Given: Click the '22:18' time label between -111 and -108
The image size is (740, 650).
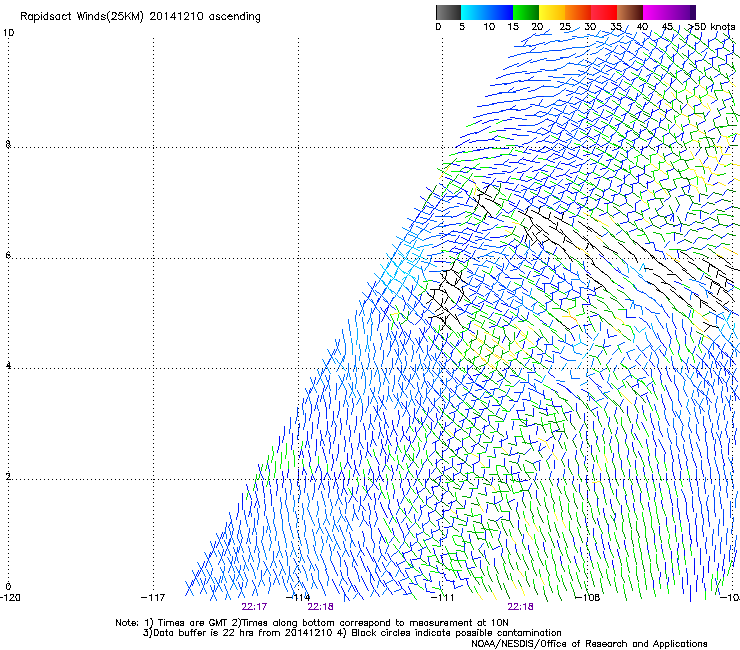Looking at the screenshot, I should (x=521, y=607).
